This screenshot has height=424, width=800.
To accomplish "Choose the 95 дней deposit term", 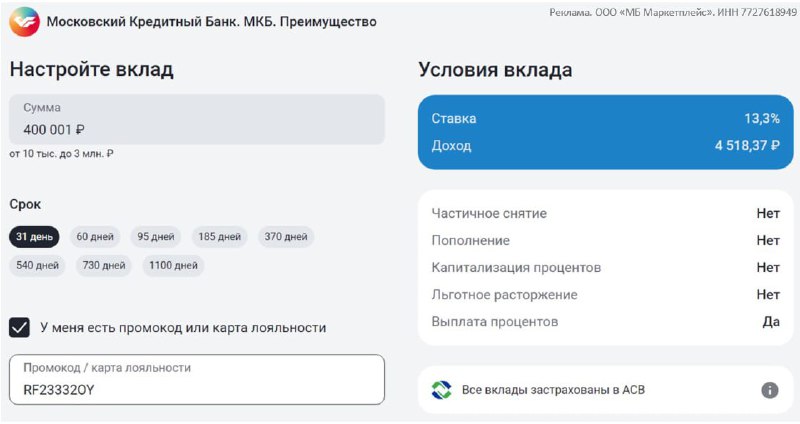I will [x=156, y=237].
